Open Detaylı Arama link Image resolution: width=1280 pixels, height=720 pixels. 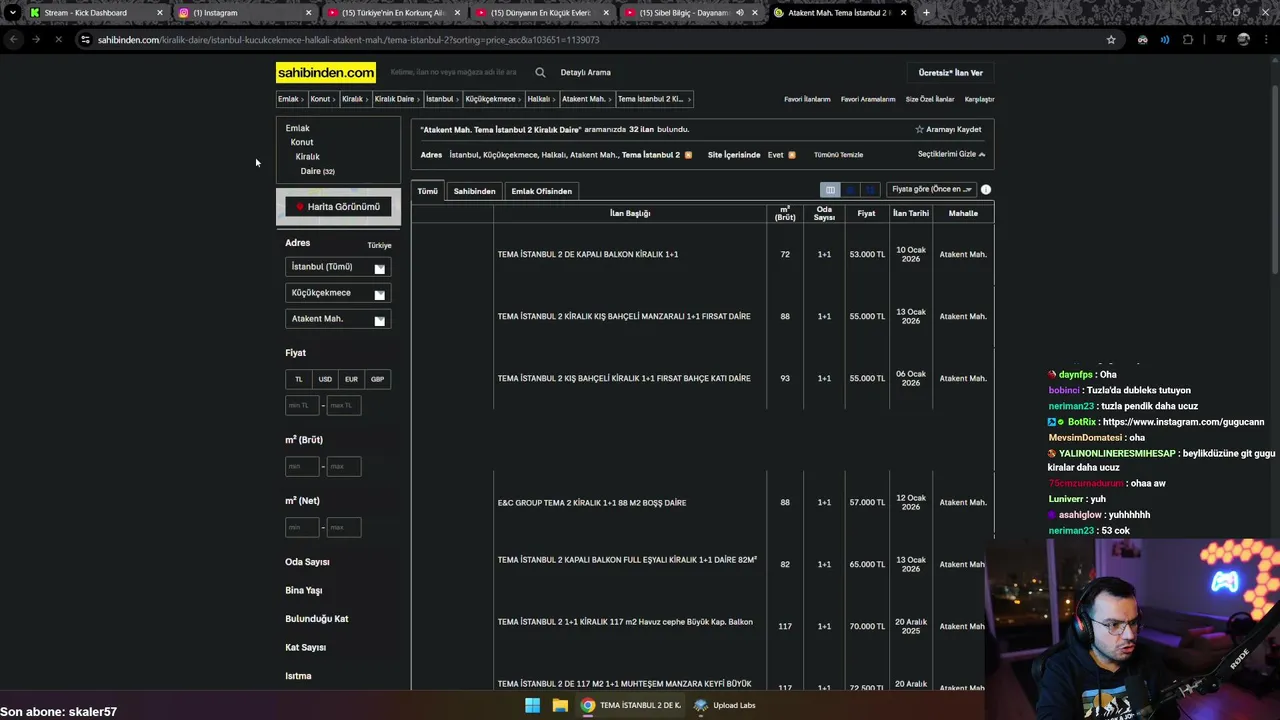585,72
